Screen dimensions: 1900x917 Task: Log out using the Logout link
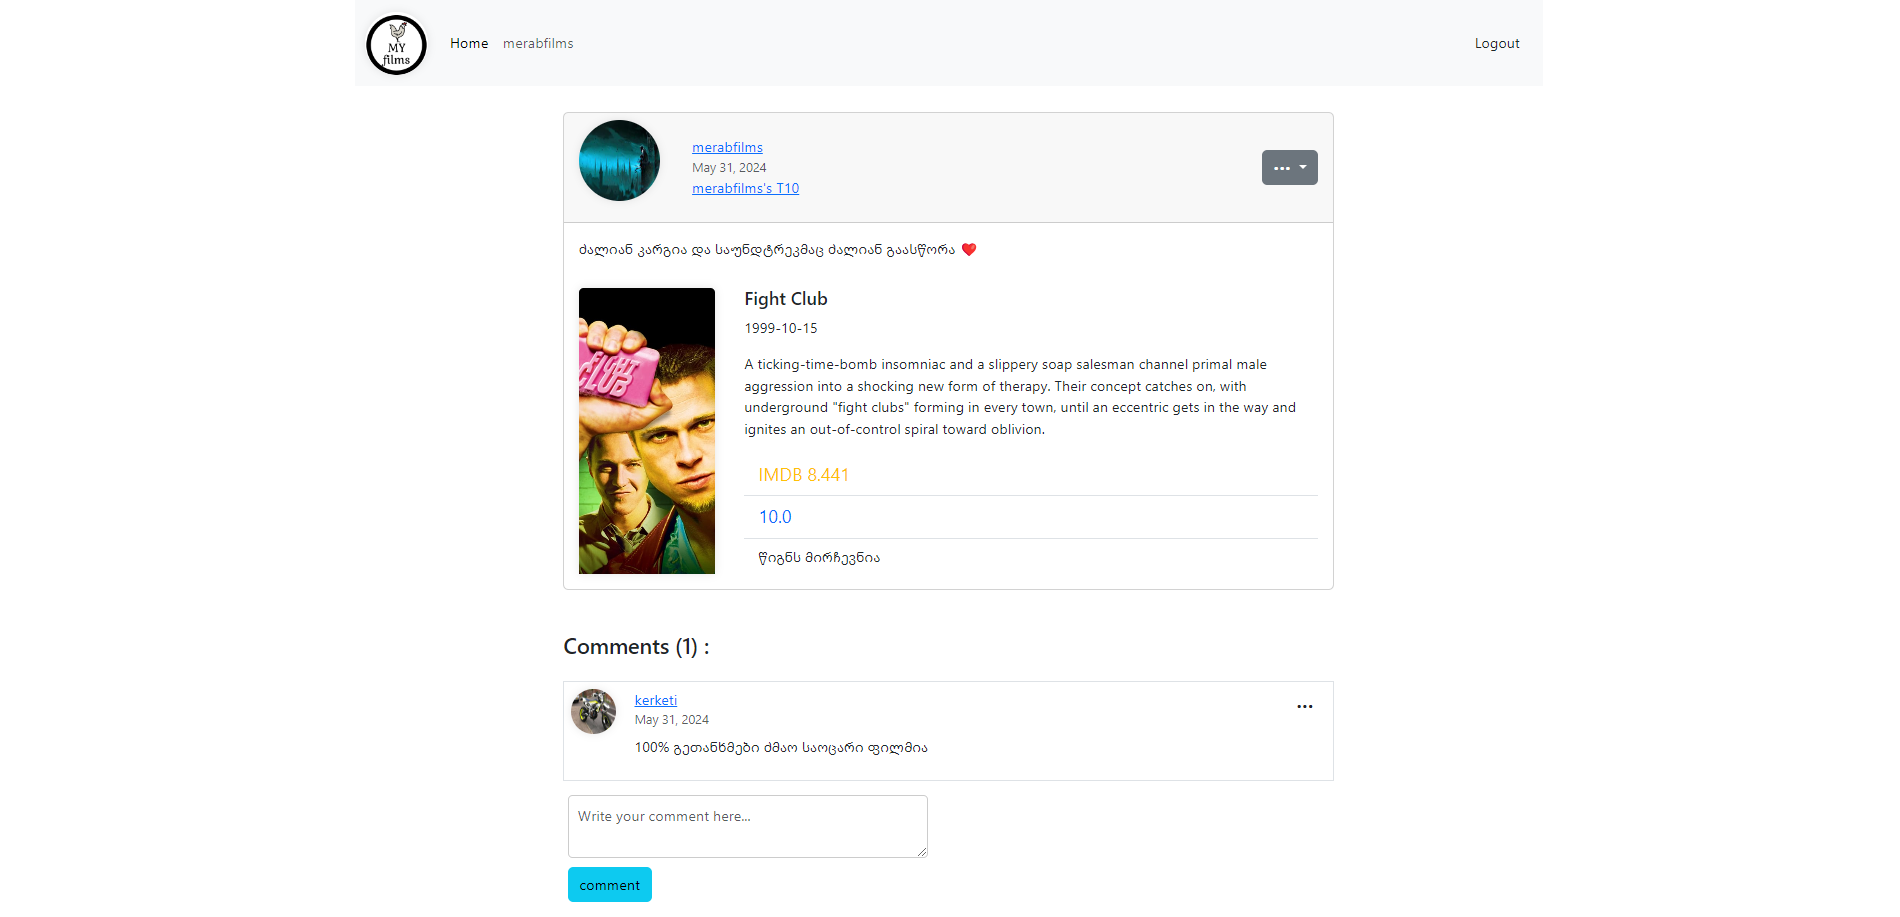point(1497,43)
